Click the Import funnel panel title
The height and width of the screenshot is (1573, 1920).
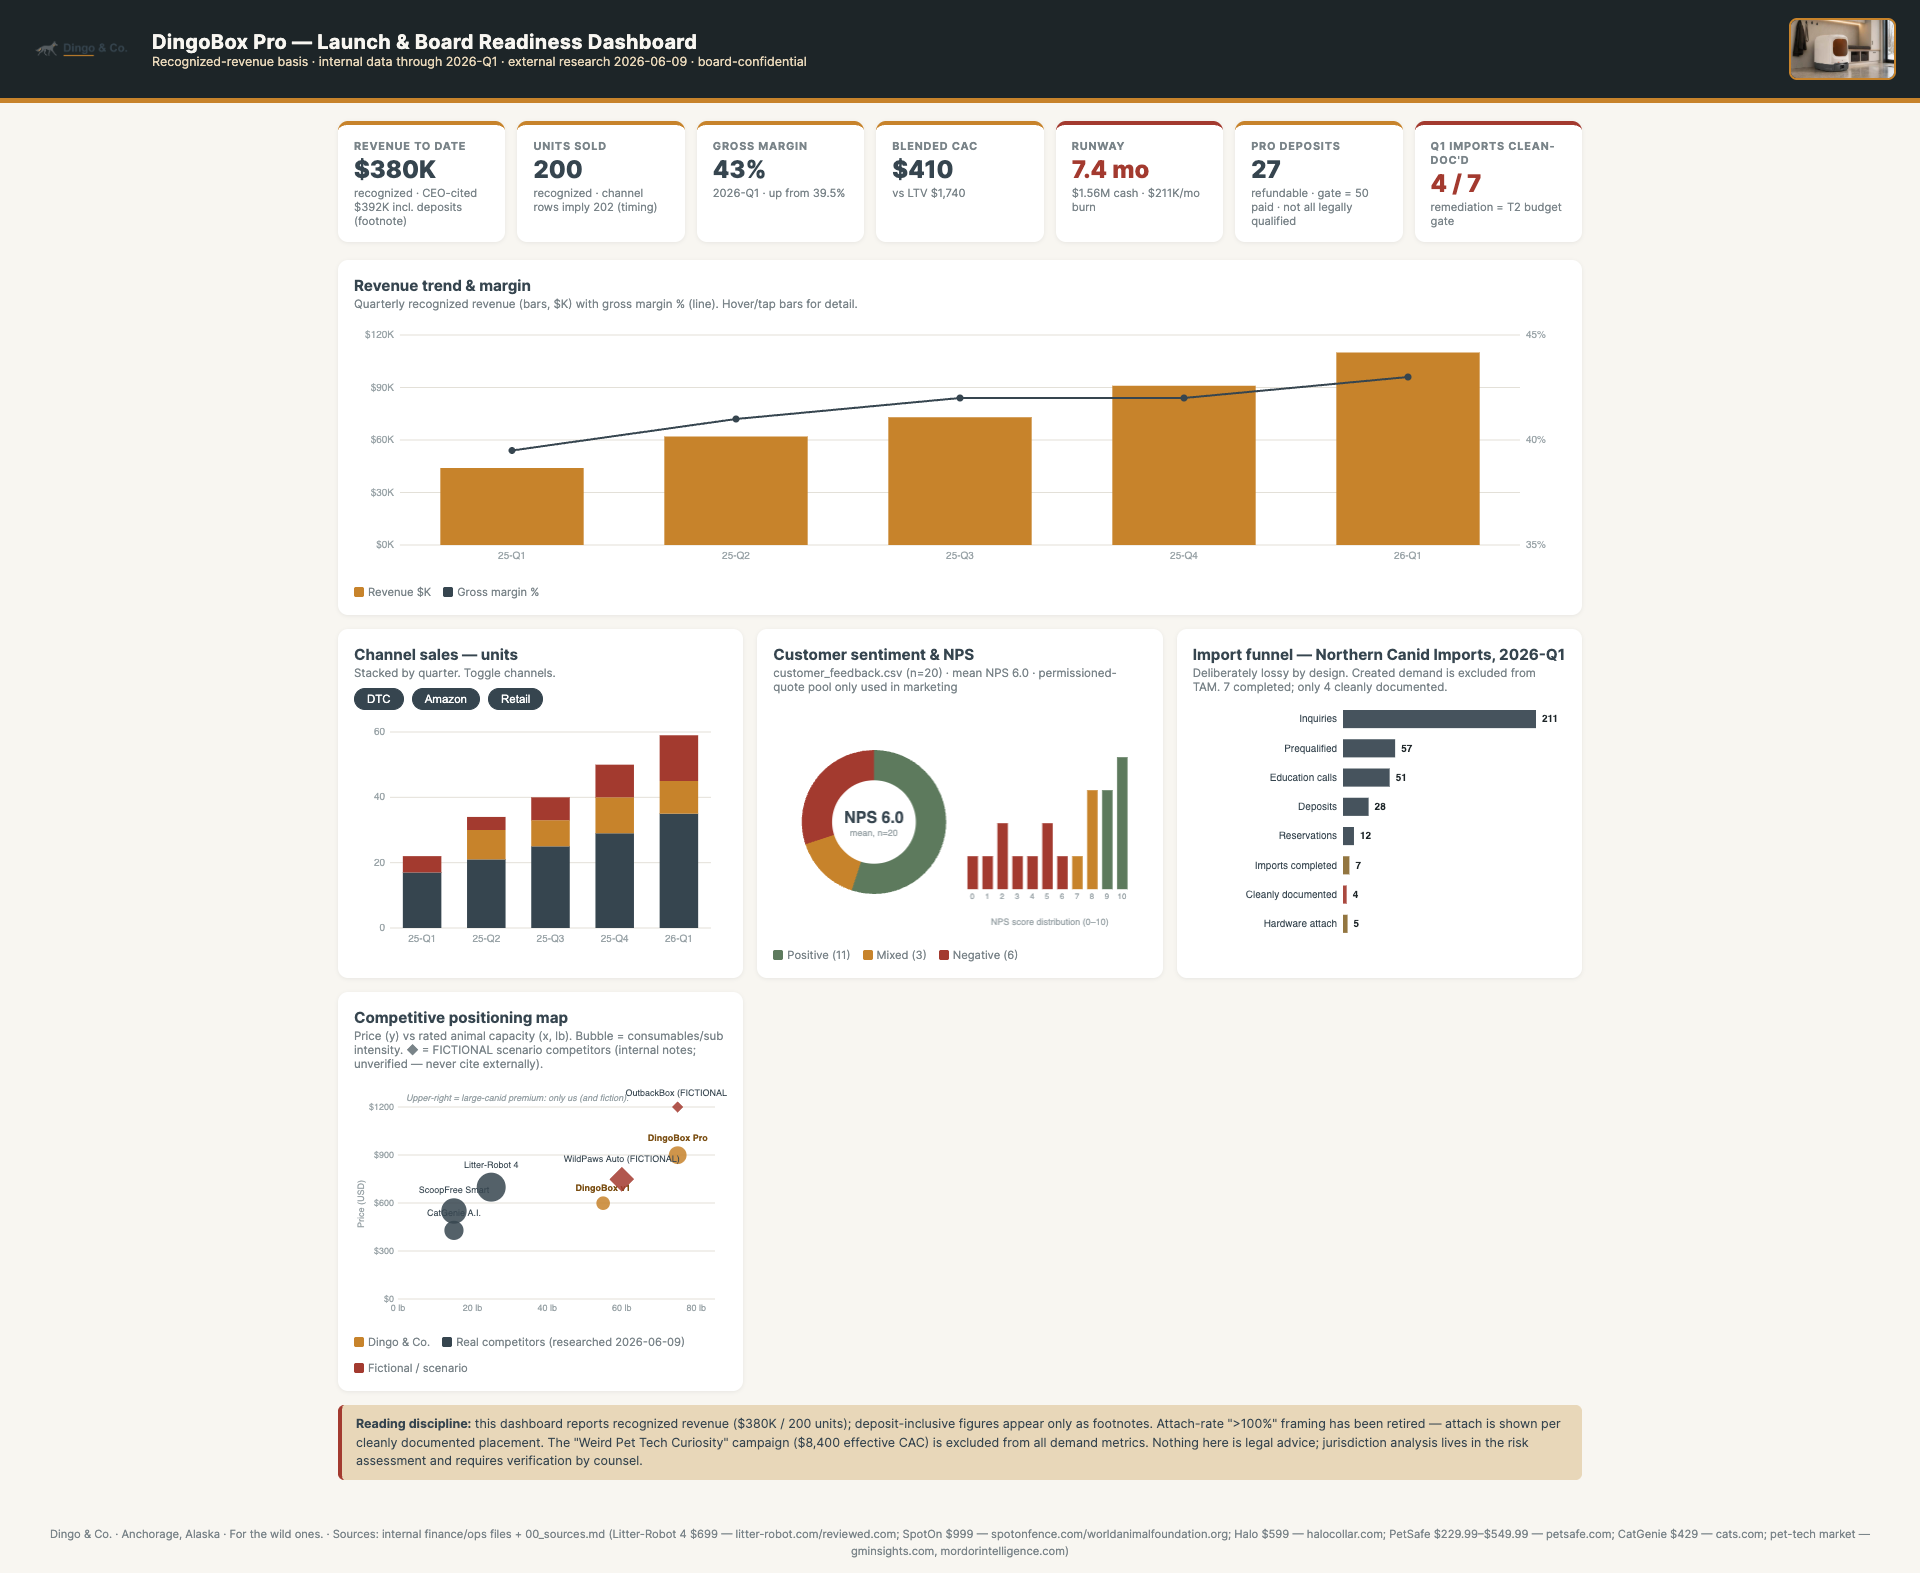pyautogui.click(x=1378, y=654)
